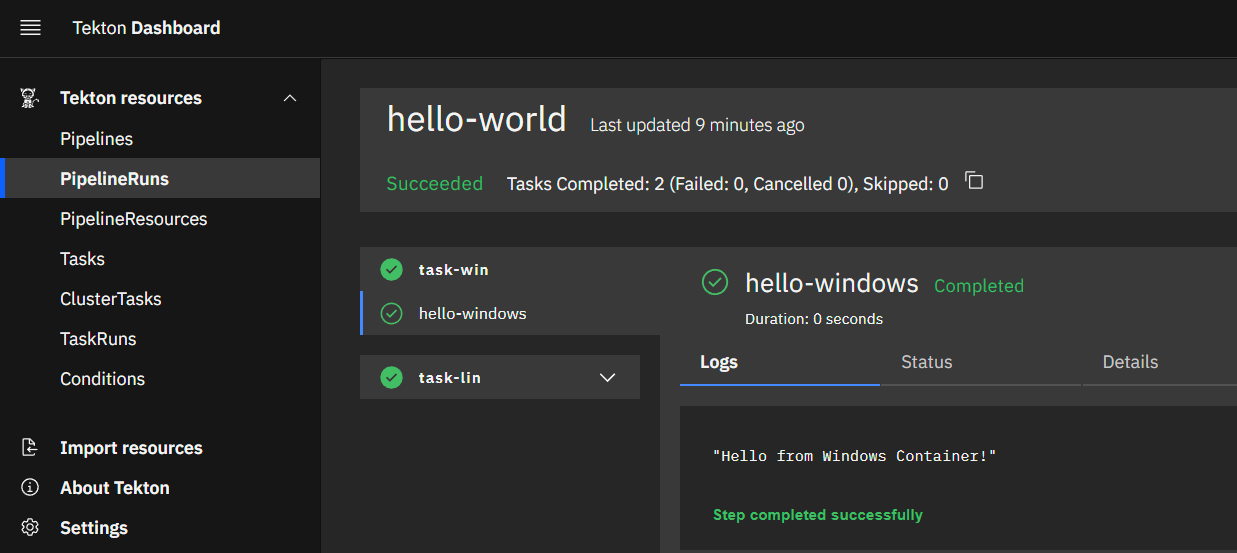Image resolution: width=1237 pixels, height=553 pixels.
Task: Open Conditions in the sidebar
Action: point(160,379)
